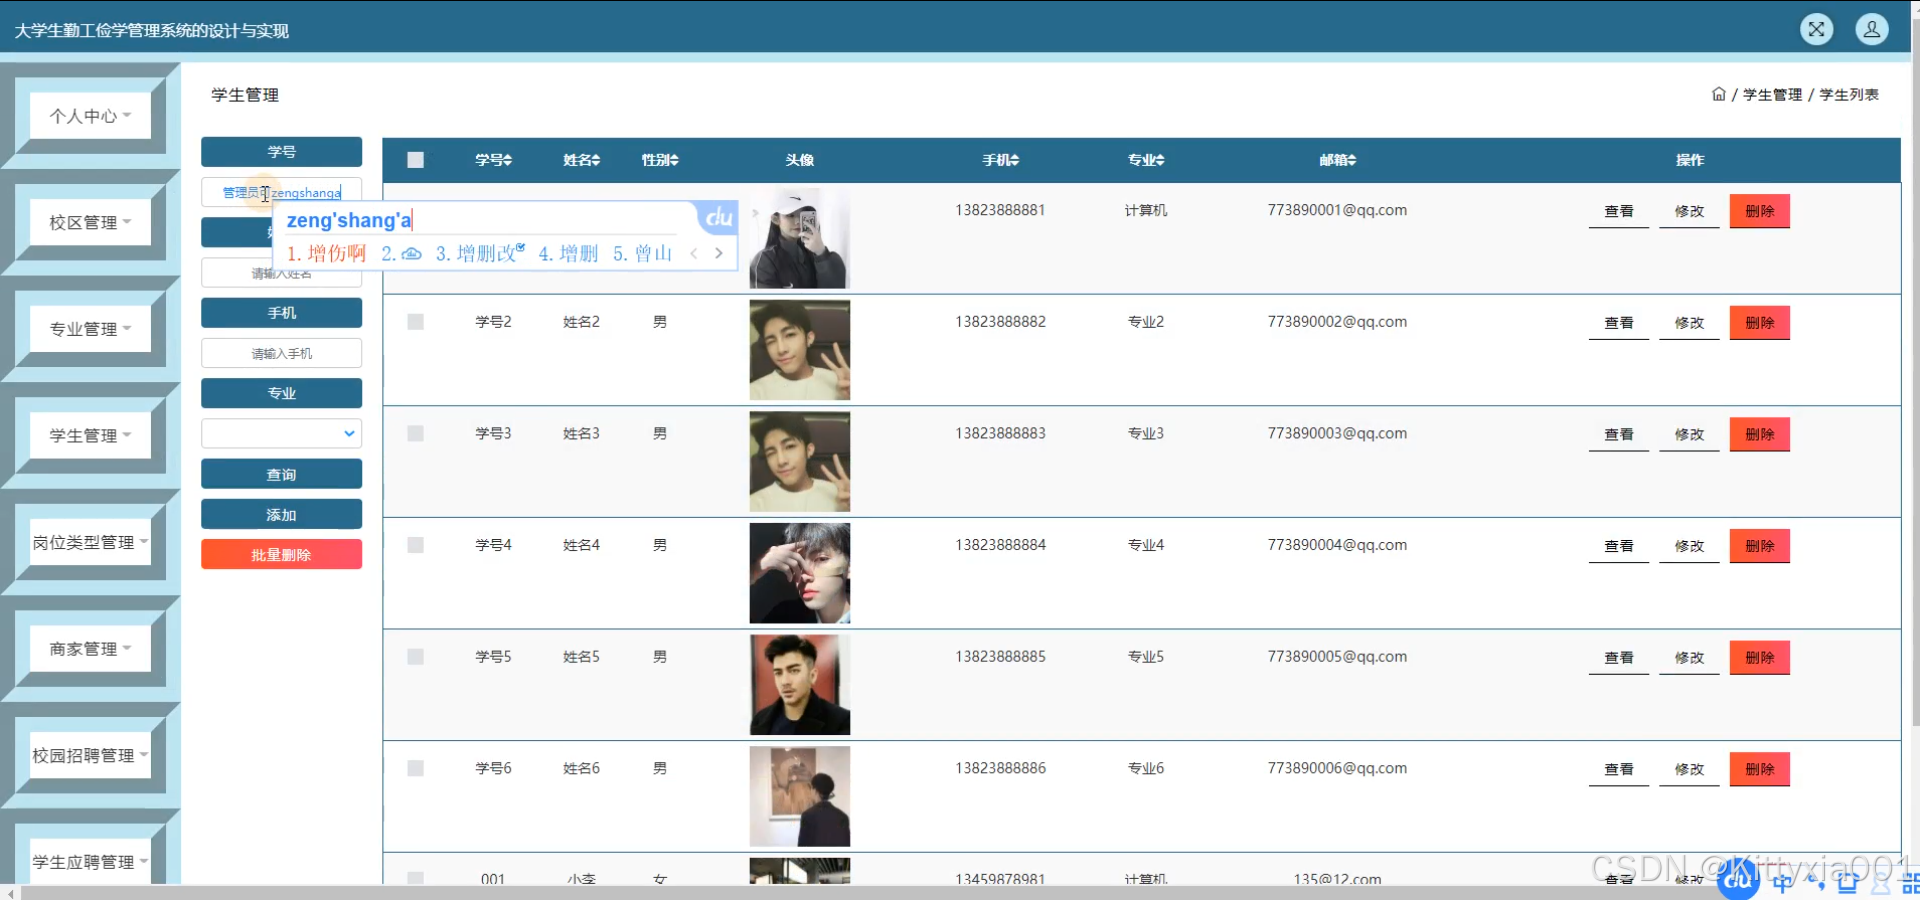Sort table by 学号 column arrows
Viewport: 1920px width, 900px height.
(x=507, y=160)
